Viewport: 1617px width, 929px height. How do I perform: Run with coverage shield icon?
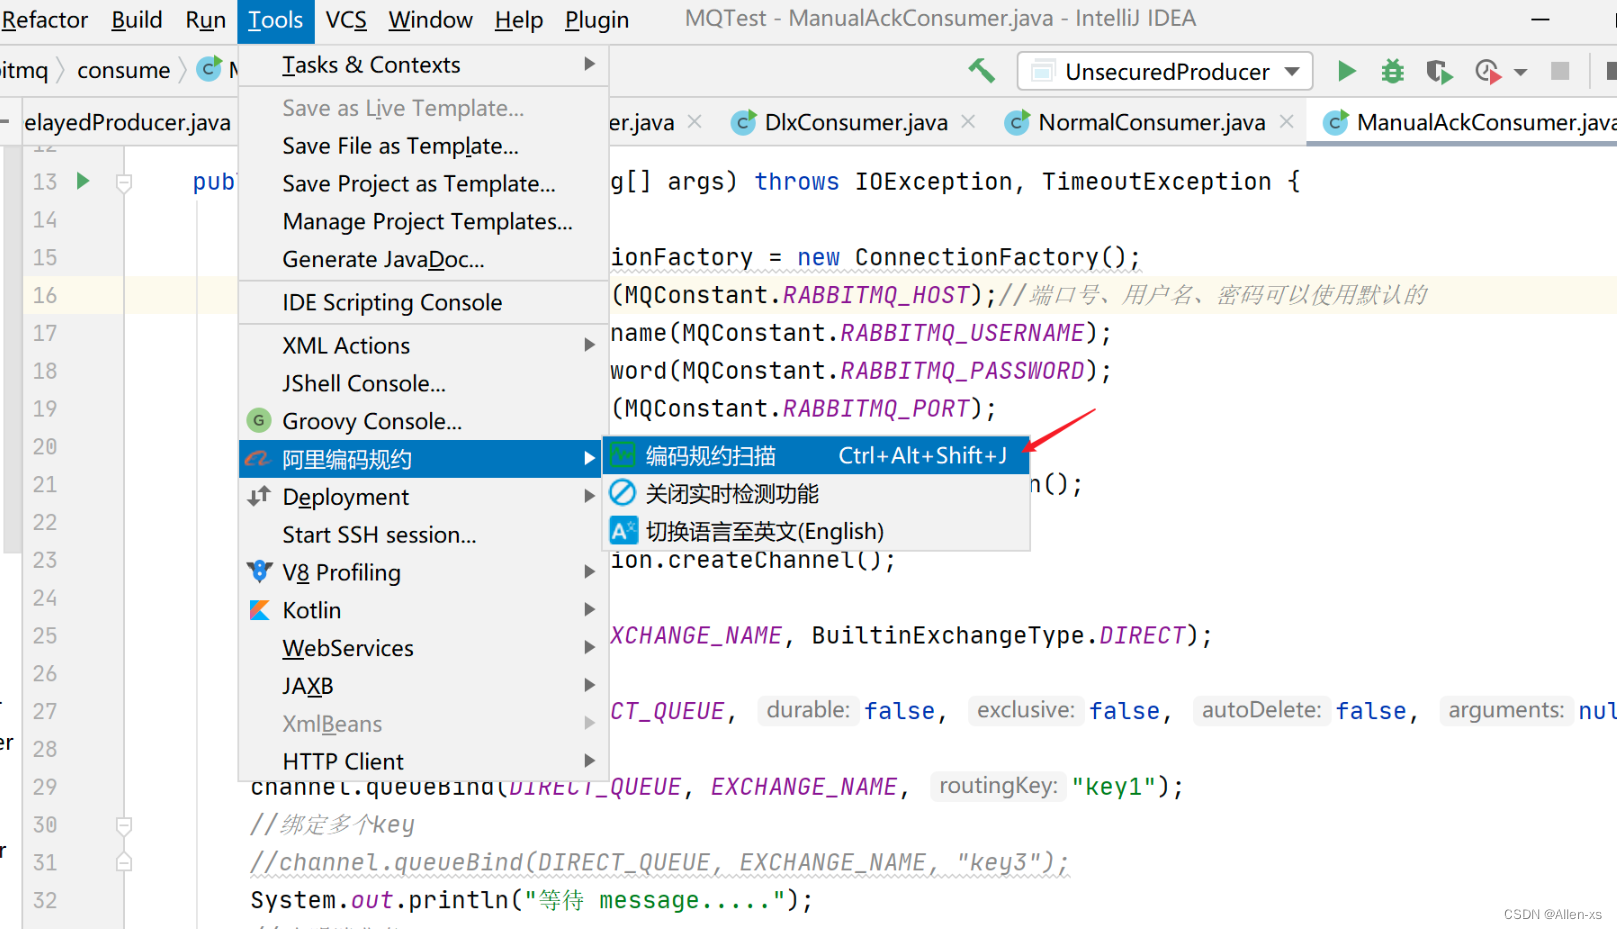click(1438, 71)
